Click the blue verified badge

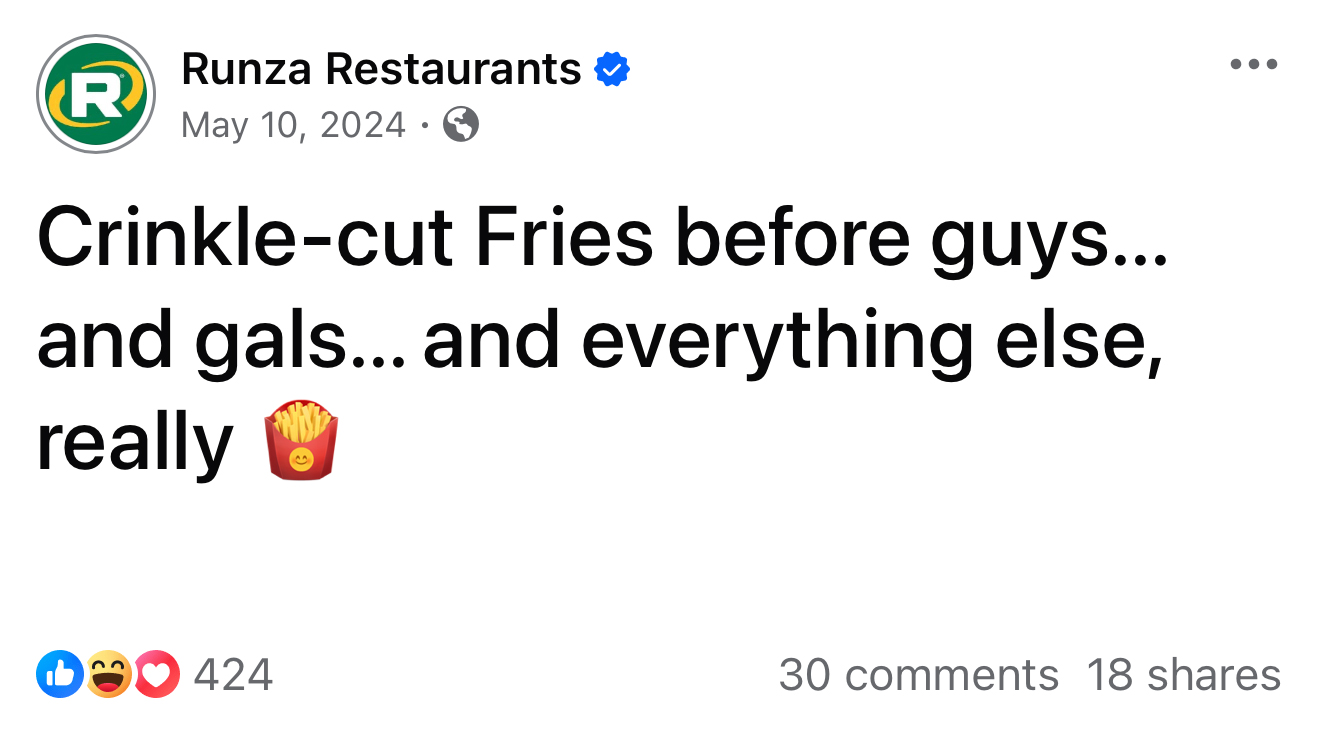[612, 70]
